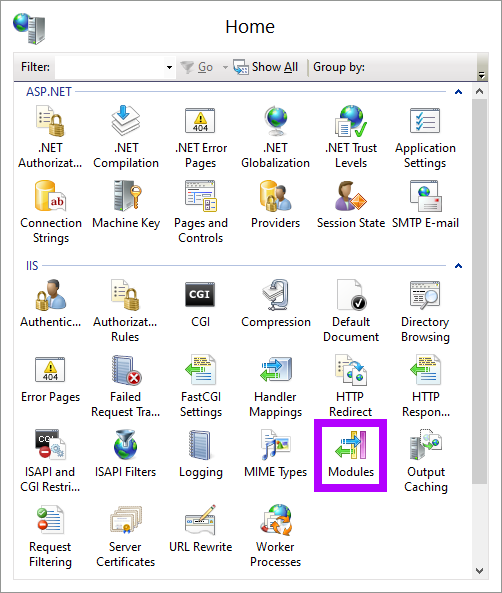Click the scrollbar down arrow
The width and height of the screenshot is (502, 593).
coord(480,571)
